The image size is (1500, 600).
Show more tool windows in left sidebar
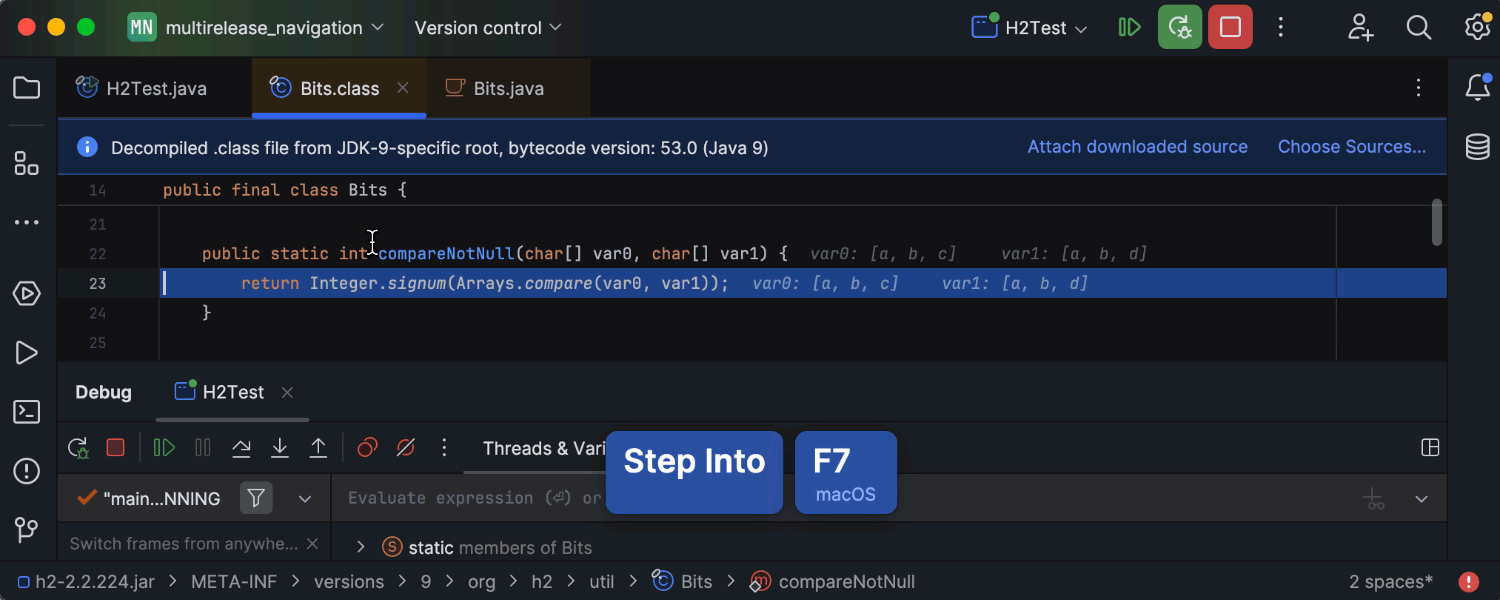point(27,222)
